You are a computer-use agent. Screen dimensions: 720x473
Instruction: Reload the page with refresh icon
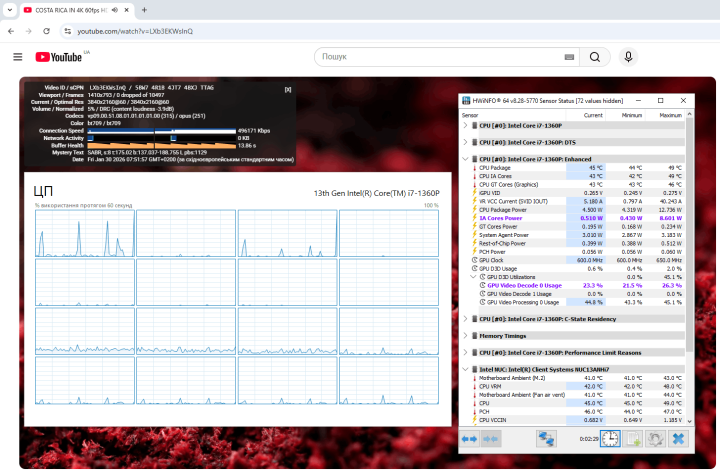pyautogui.click(x=46, y=31)
